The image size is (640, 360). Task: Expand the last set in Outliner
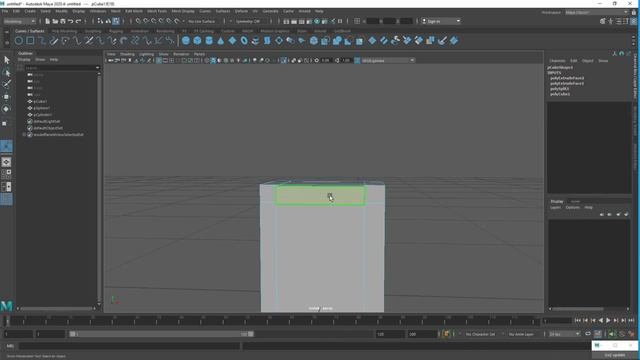[x=24, y=134]
